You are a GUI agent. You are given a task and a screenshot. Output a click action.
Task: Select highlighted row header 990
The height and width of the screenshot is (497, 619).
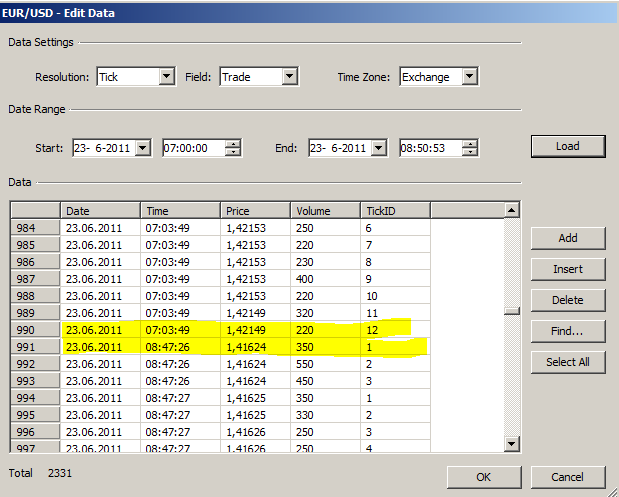point(36,330)
